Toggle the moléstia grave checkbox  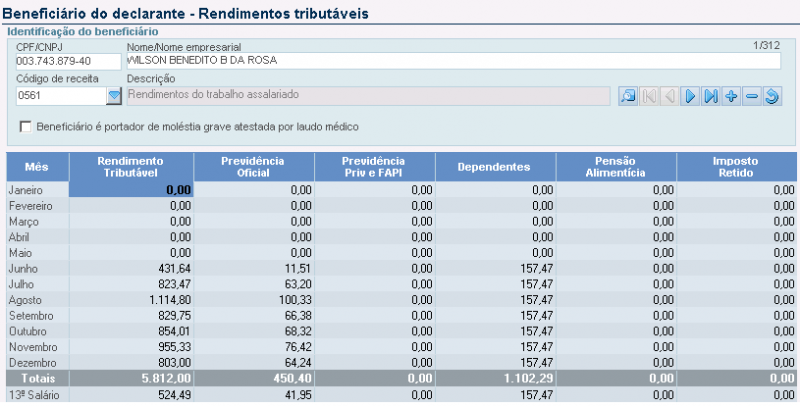(x=26, y=126)
